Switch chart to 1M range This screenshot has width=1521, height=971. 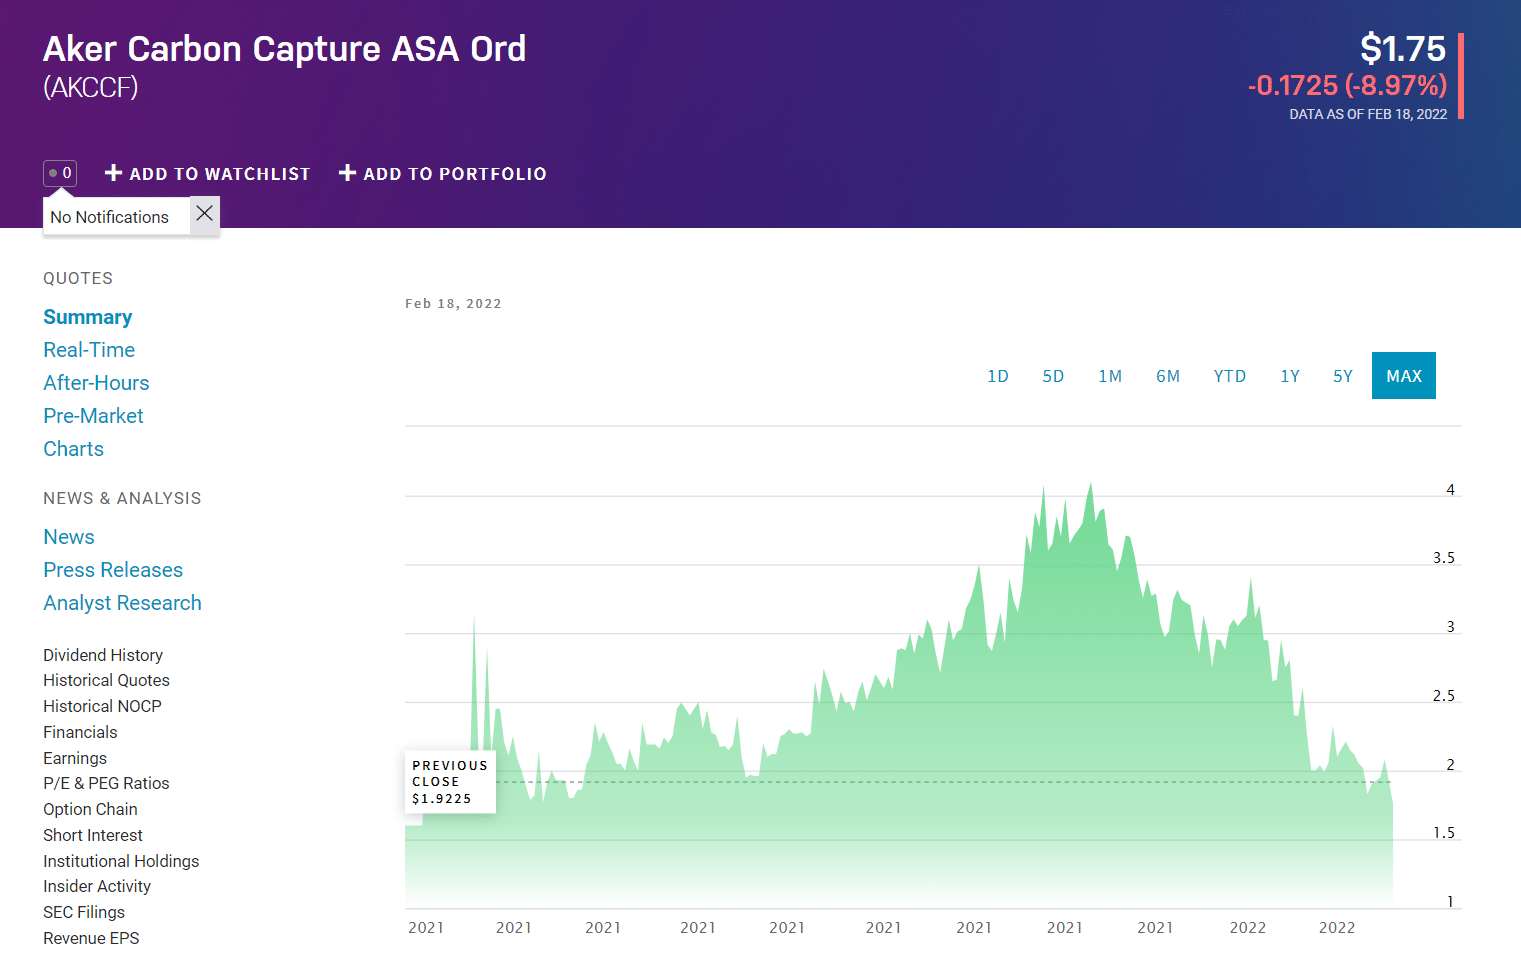point(1110,376)
